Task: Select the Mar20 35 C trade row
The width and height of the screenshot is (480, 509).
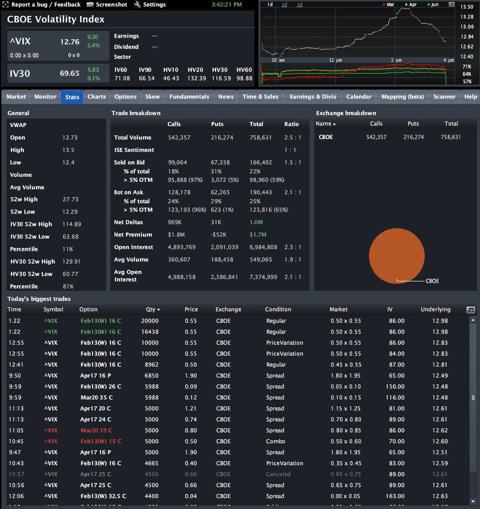Action: [x=237, y=398]
